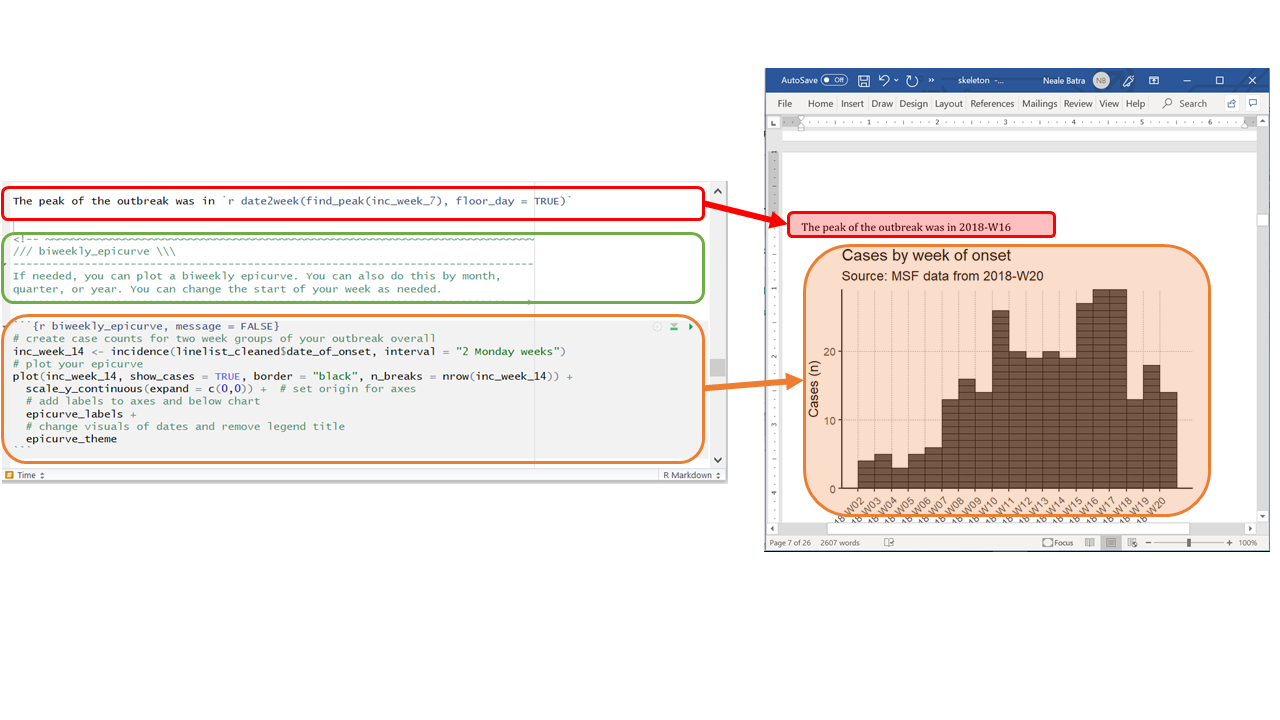This screenshot has height=720, width=1280.
Task: Open the Mailings ribbon tab
Action: (1039, 103)
